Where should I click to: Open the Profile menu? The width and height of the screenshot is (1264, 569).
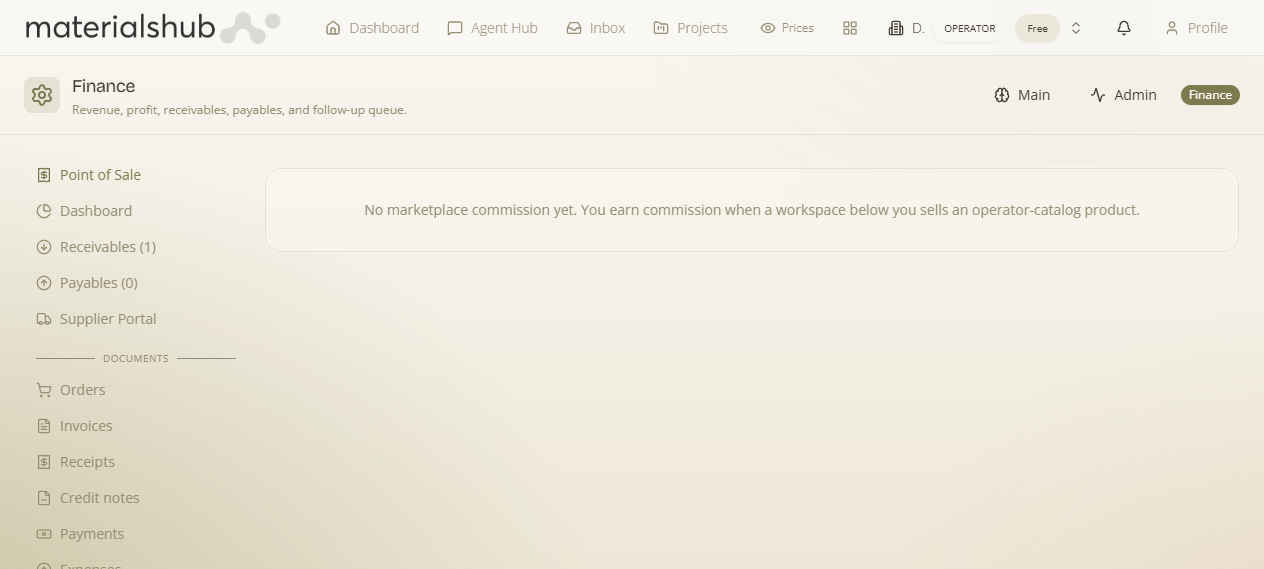pyautogui.click(x=1196, y=28)
